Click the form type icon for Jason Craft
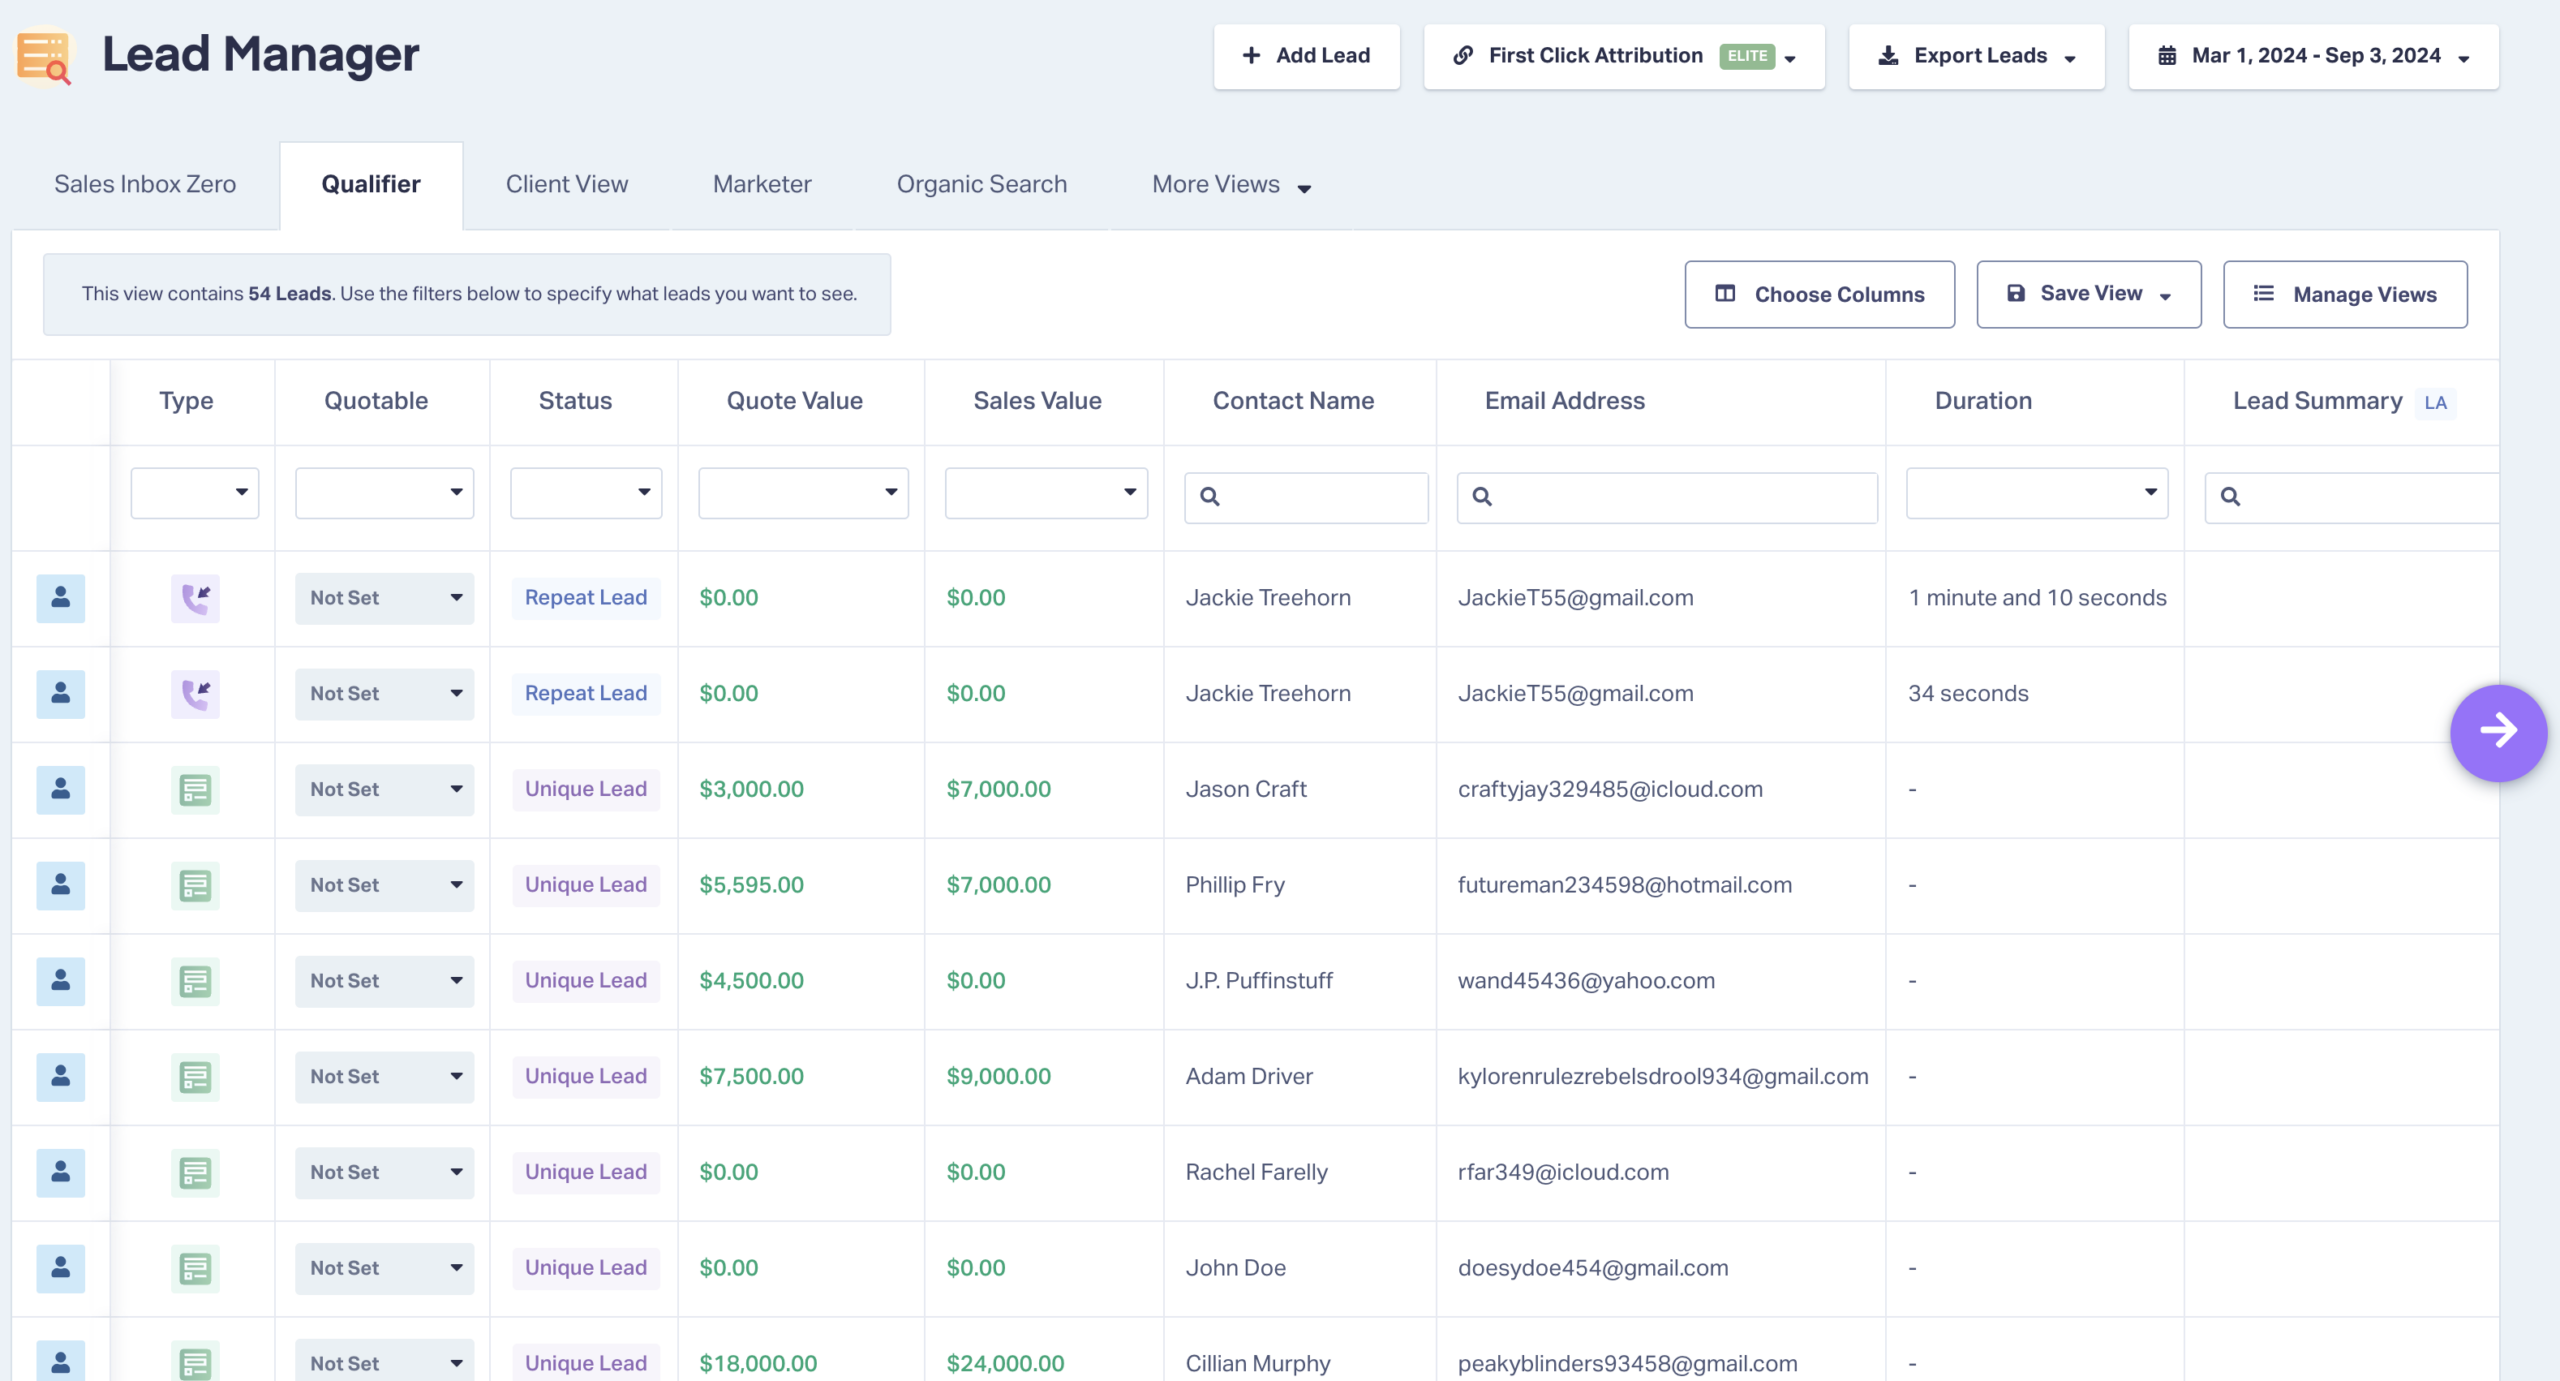 point(195,790)
